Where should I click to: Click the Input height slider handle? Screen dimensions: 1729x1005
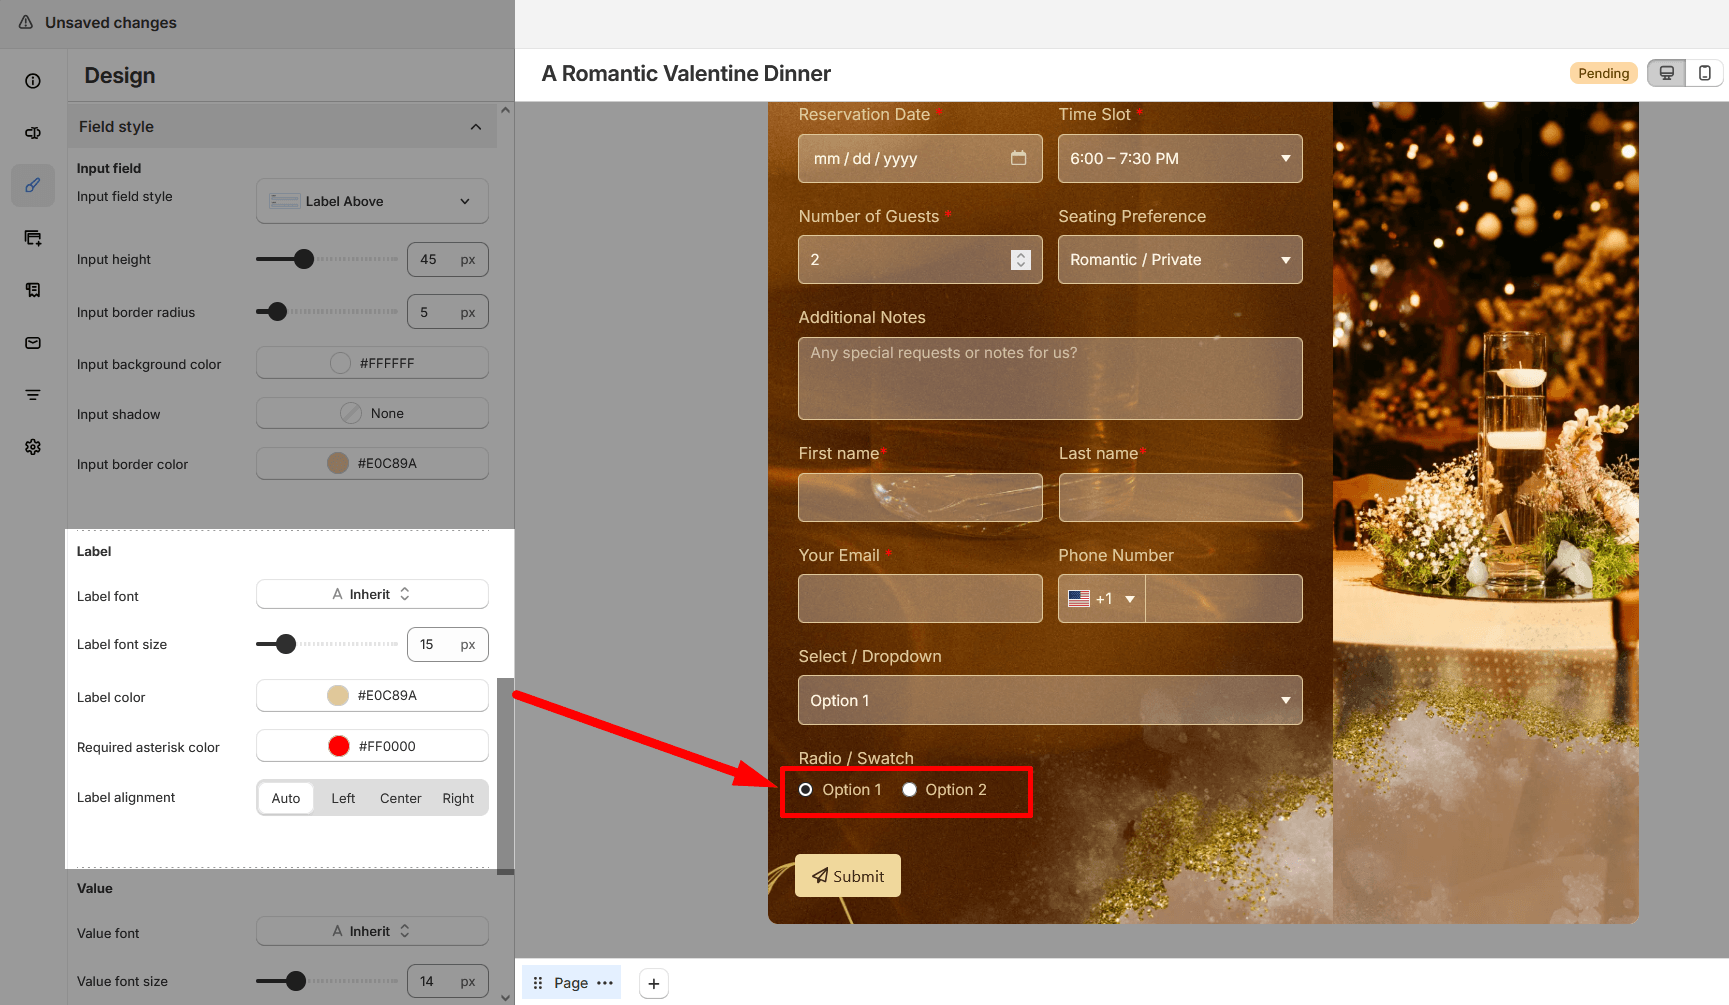coord(304,259)
